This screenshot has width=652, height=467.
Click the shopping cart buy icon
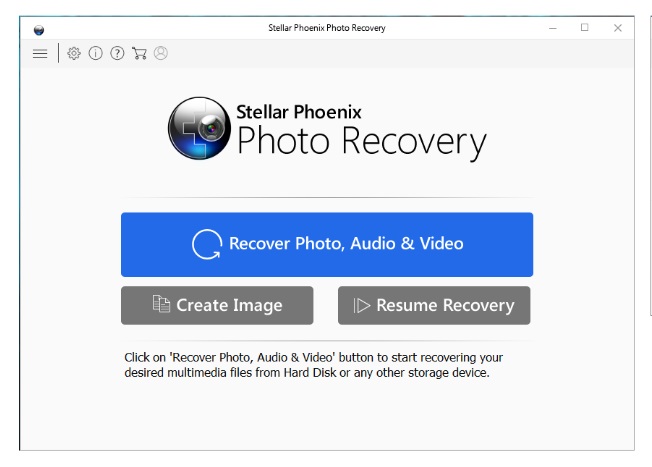[139, 53]
